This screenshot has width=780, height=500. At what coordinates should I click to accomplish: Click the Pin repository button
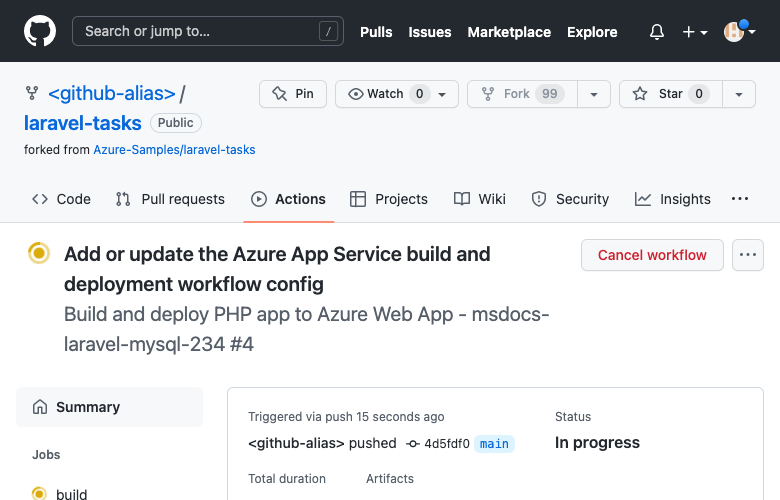(293, 94)
